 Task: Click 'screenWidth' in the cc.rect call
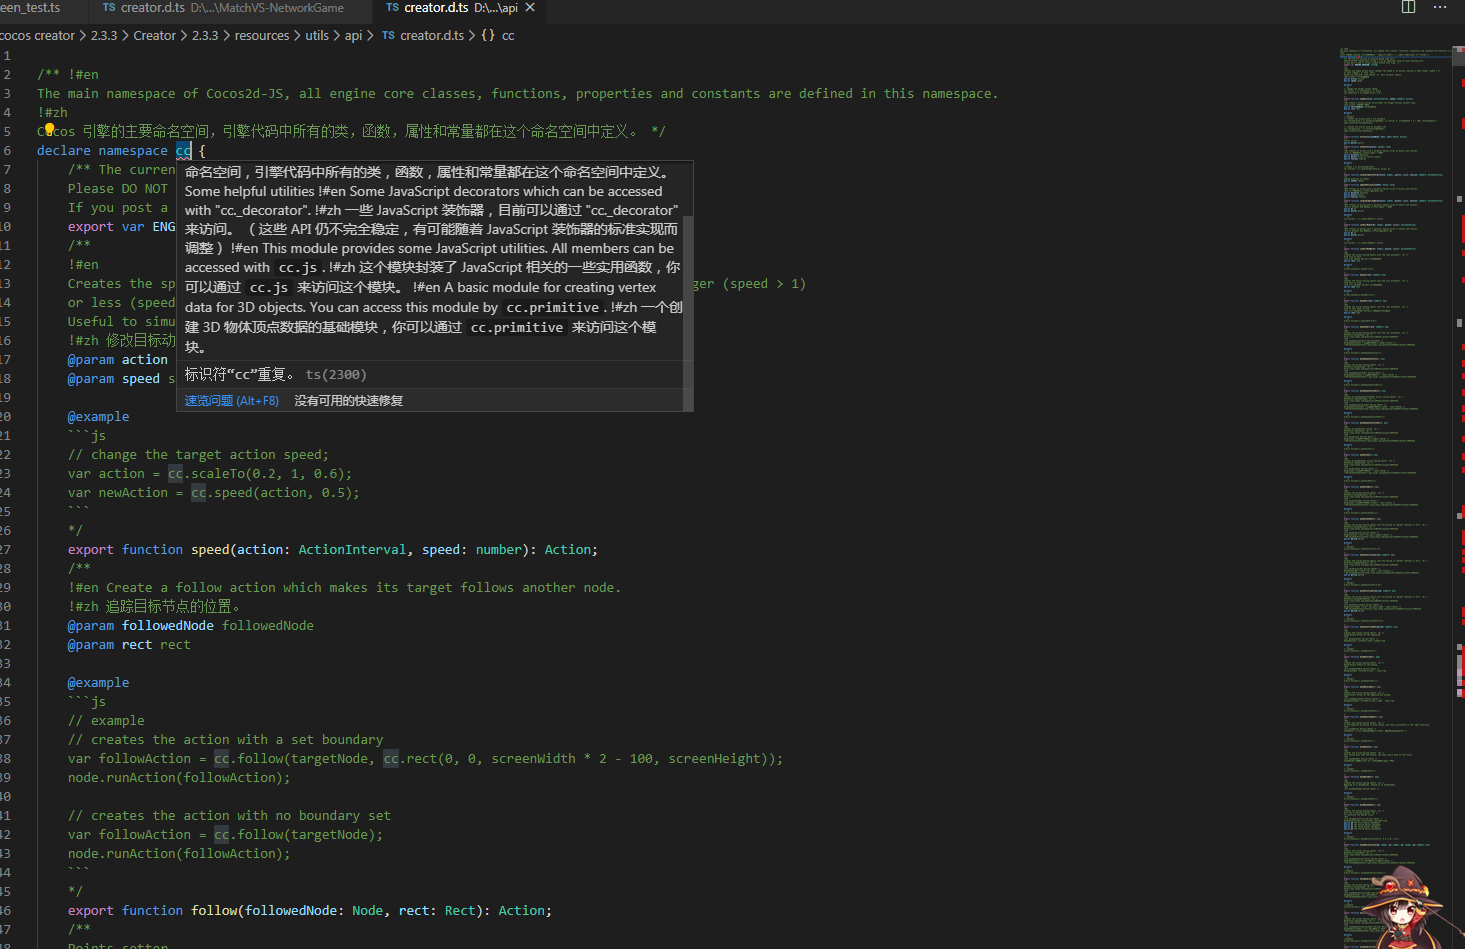(x=533, y=758)
